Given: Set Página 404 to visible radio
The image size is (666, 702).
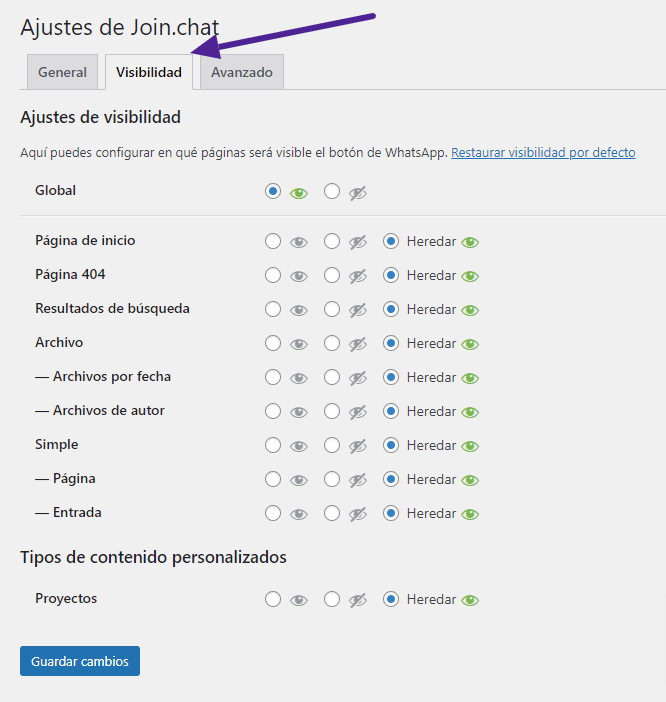Looking at the screenshot, I should (273, 275).
